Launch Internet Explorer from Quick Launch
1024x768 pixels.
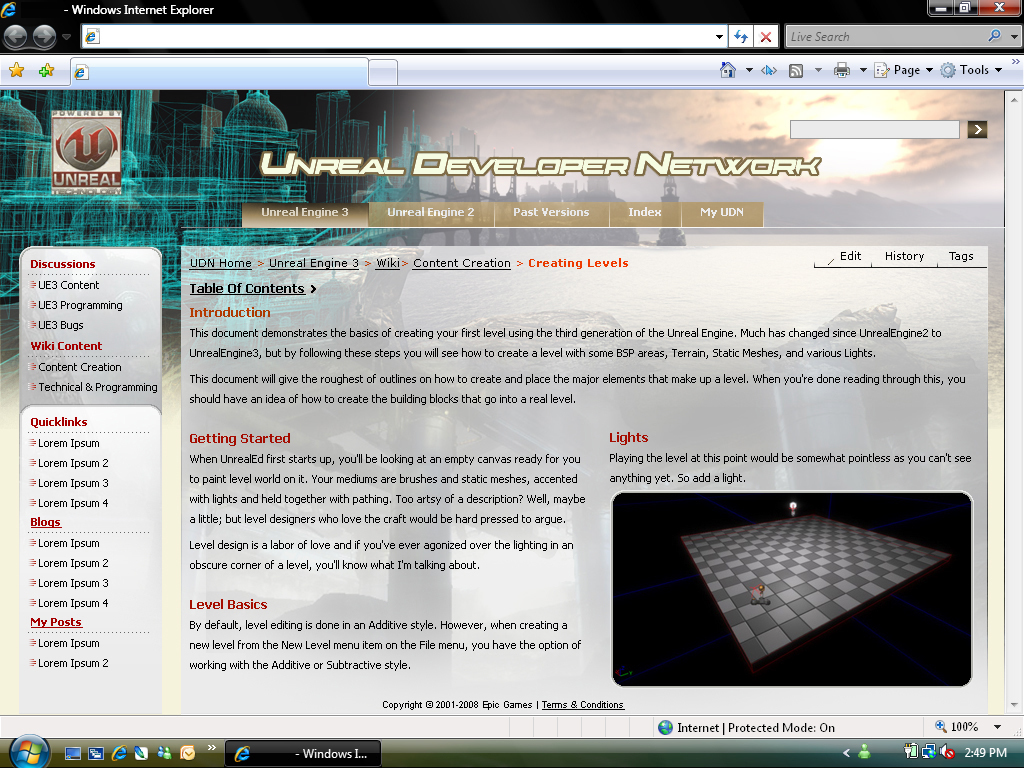pos(119,754)
